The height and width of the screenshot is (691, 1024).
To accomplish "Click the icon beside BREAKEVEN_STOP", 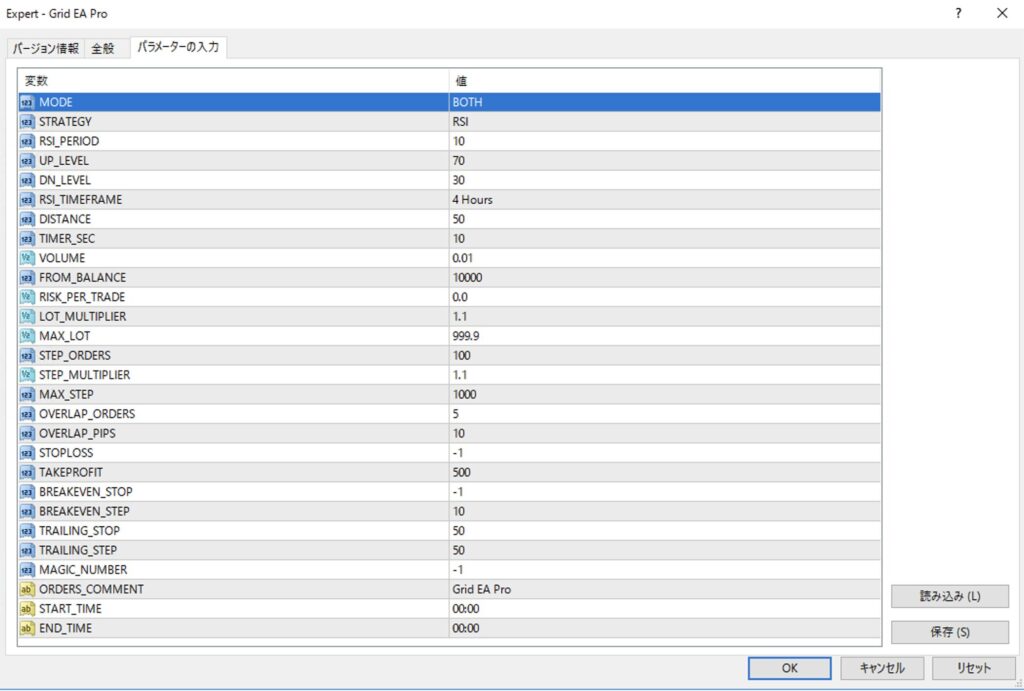I will [x=27, y=492].
